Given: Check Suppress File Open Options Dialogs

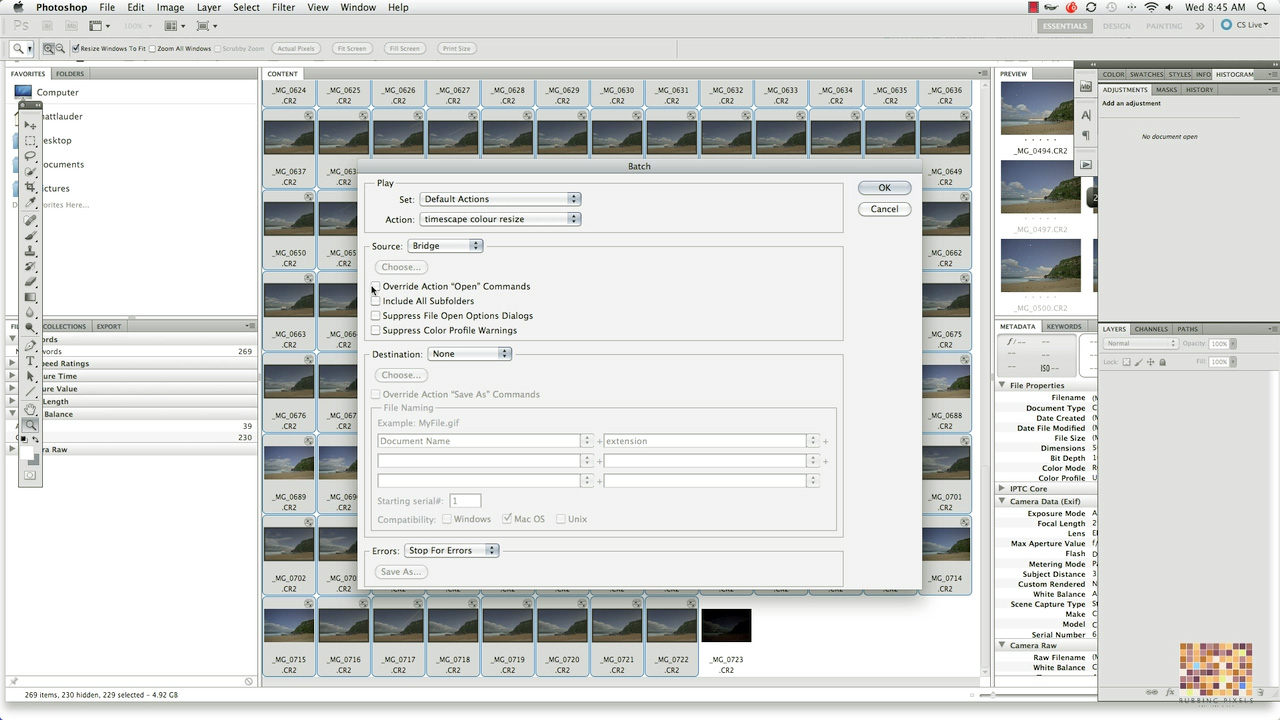Looking at the screenshot, I should pos(376,316).
